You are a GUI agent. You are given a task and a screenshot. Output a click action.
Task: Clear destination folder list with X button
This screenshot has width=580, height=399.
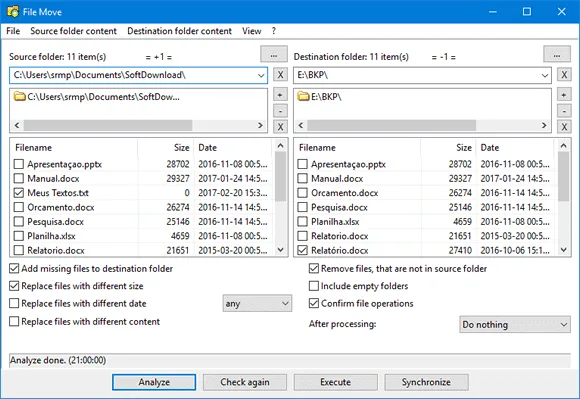pyautogui.click(x=564, y=127)
